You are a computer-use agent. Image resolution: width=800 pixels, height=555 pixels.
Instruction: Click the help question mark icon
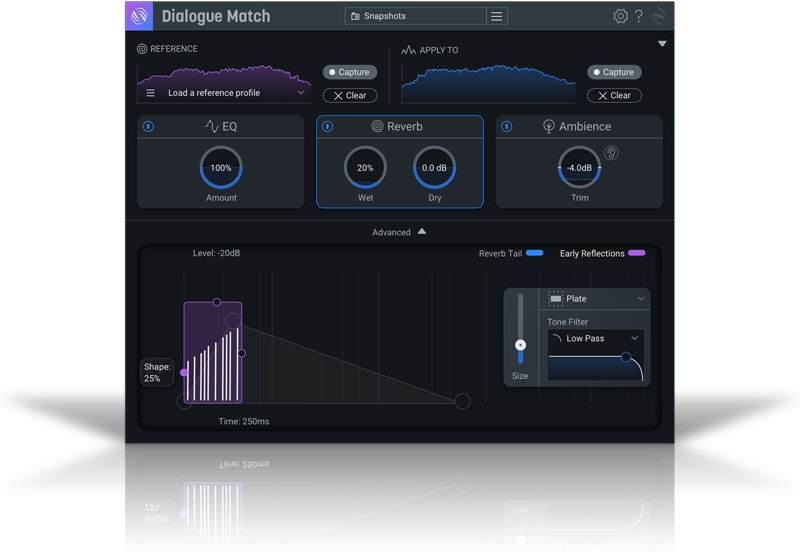tap(639, 16)
